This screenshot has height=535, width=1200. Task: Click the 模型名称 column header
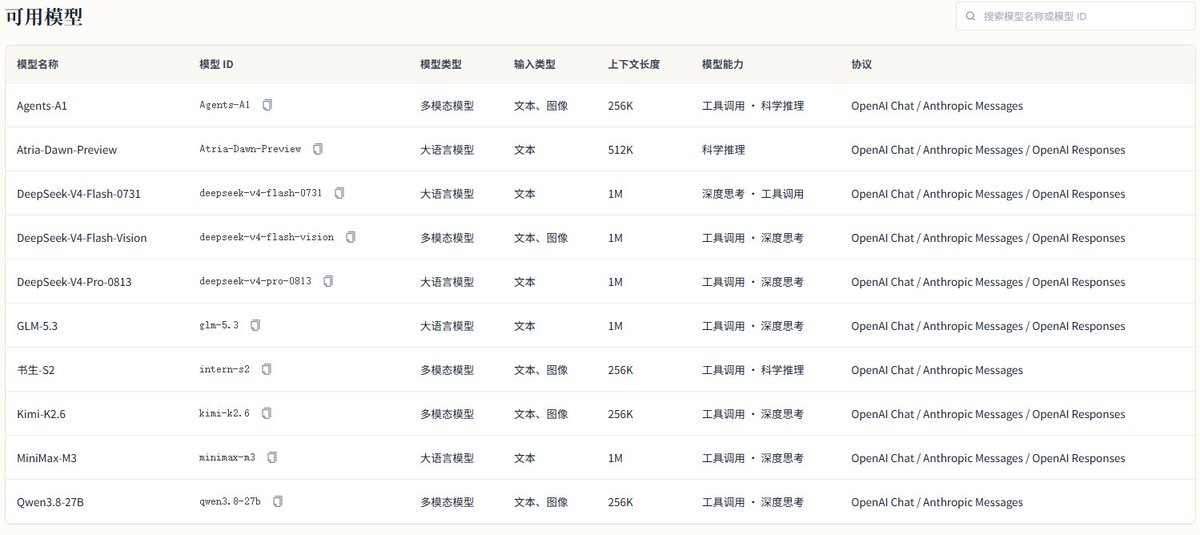(38, 64)
